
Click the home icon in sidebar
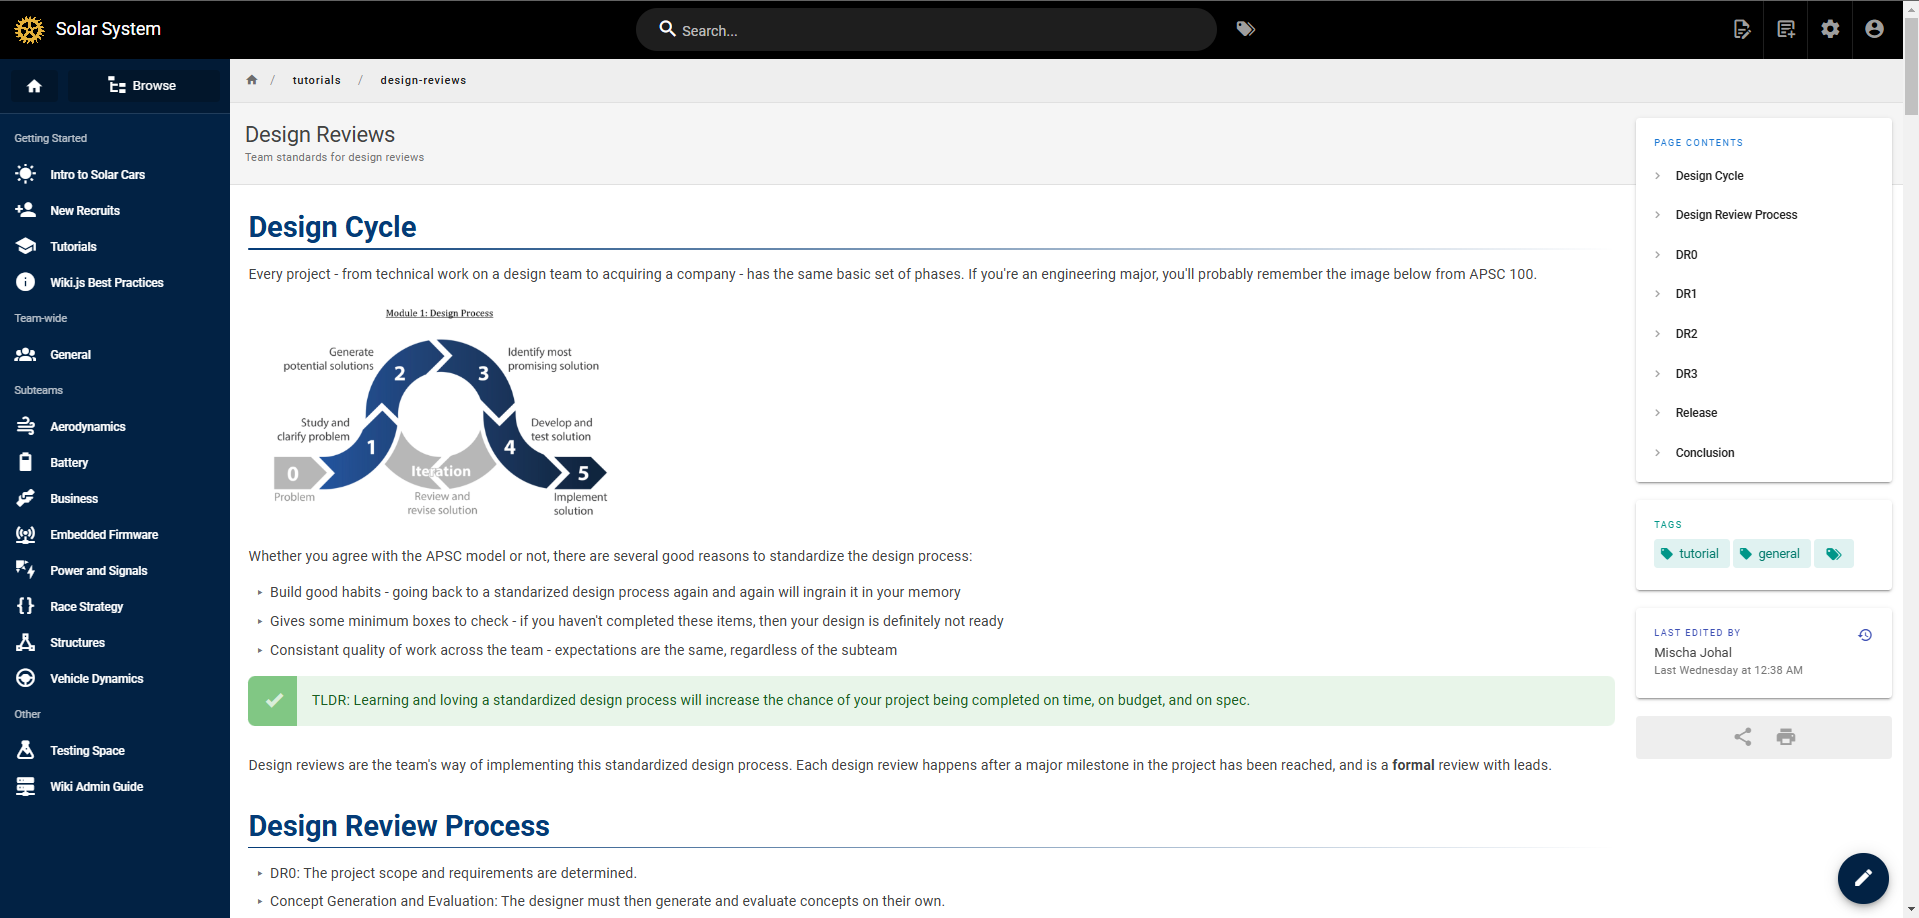point(34,86)
